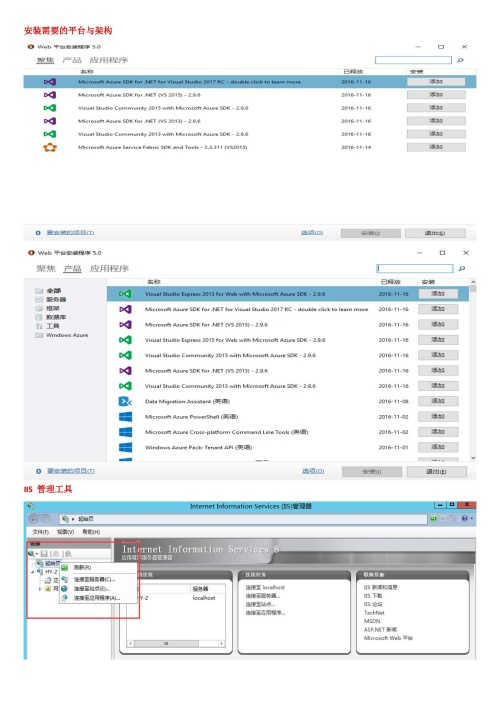Click 添加 for Azure Service Fabric SDK and Tools
500x707 pixels.
[436, 147]
